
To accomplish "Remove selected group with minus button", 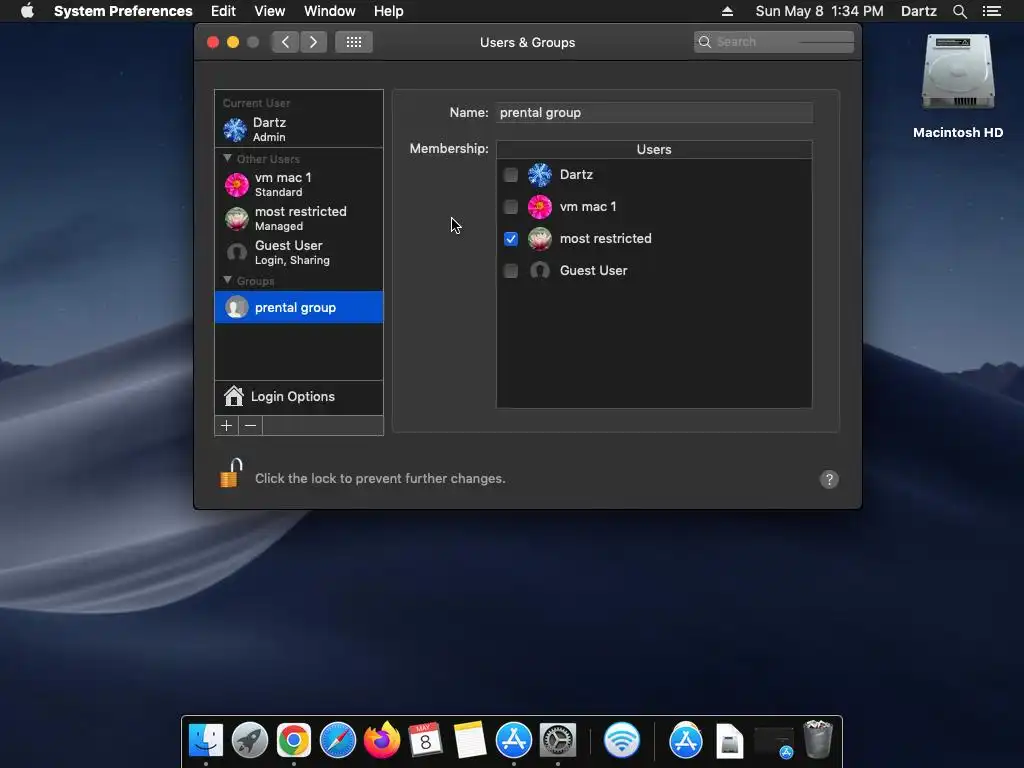I will tap(250, 426).
